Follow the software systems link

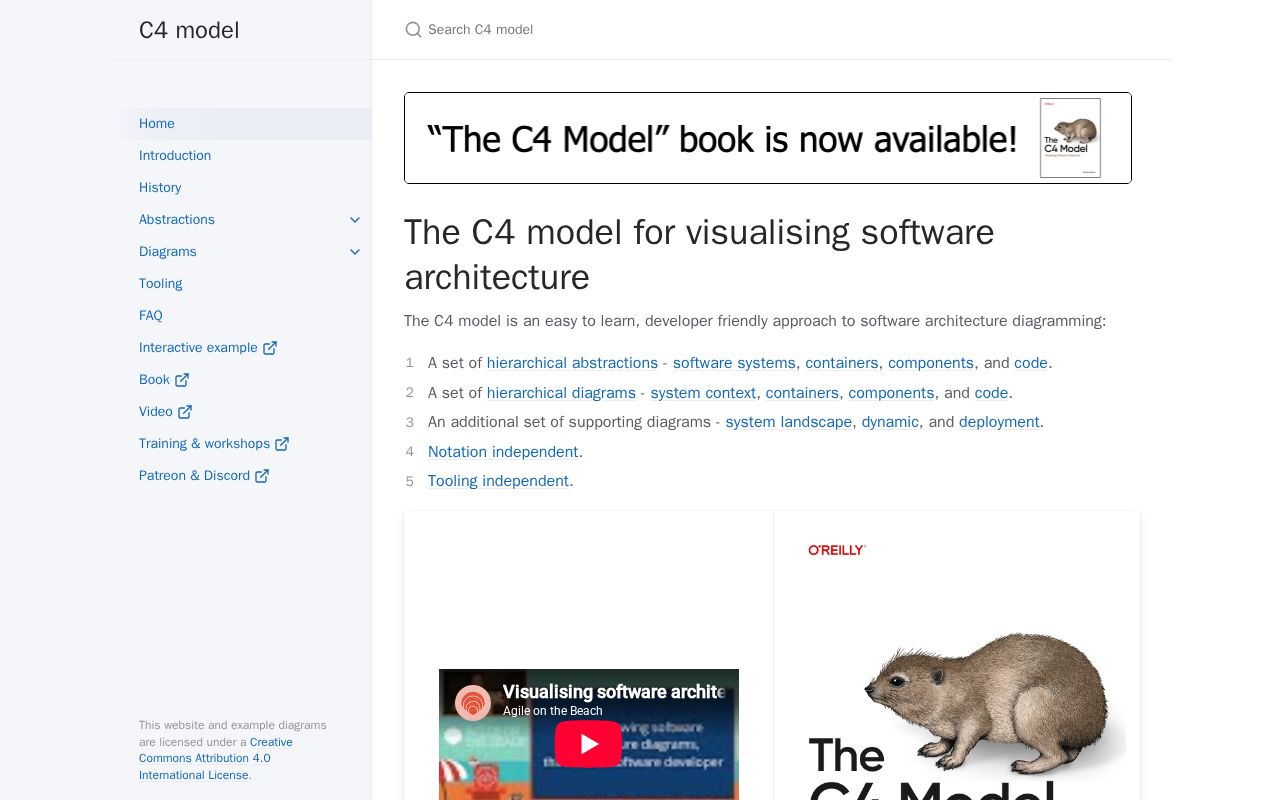point(734,363)
